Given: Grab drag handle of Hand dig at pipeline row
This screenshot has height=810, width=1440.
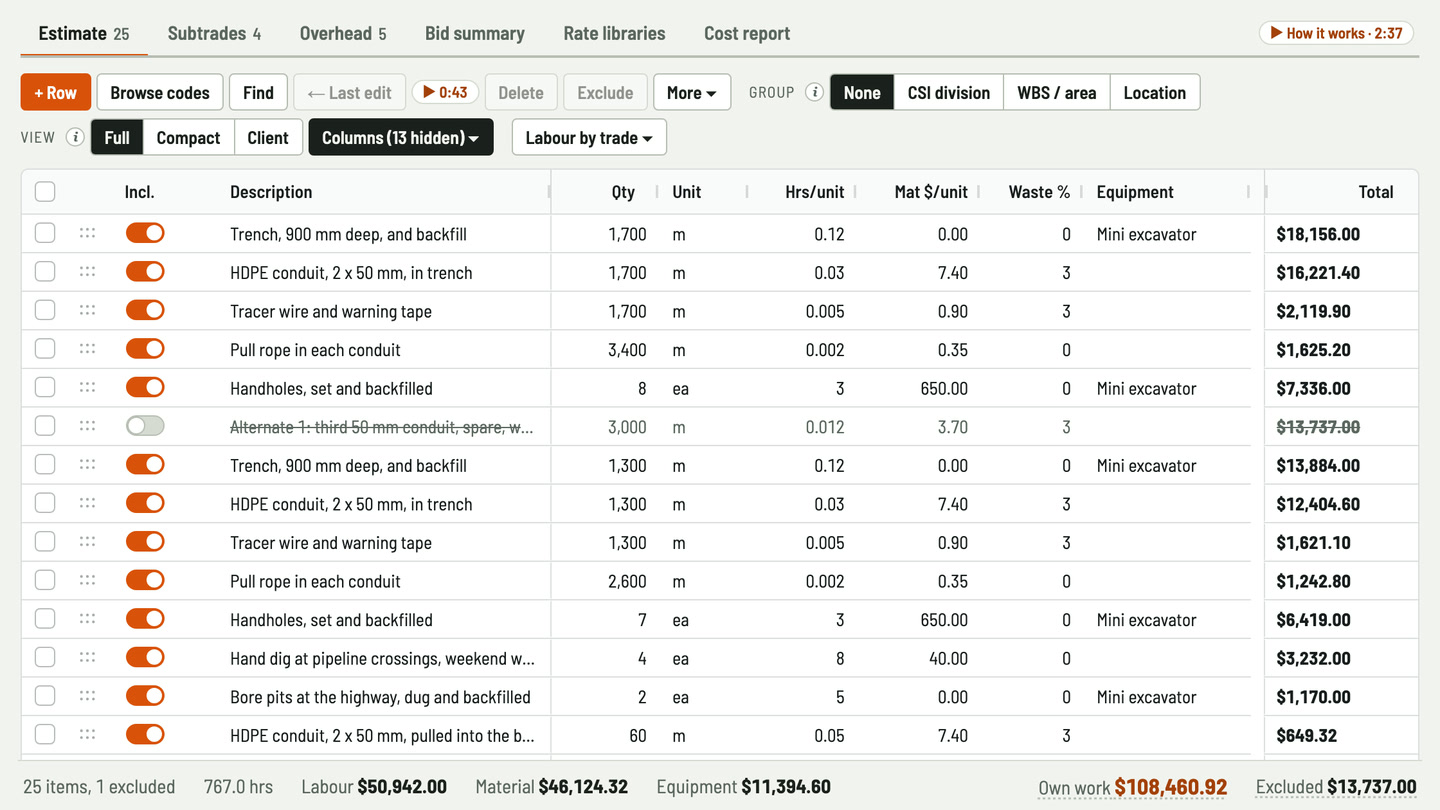Looking at the screenshot, I should pyautogui.click(x=87, y=658).
